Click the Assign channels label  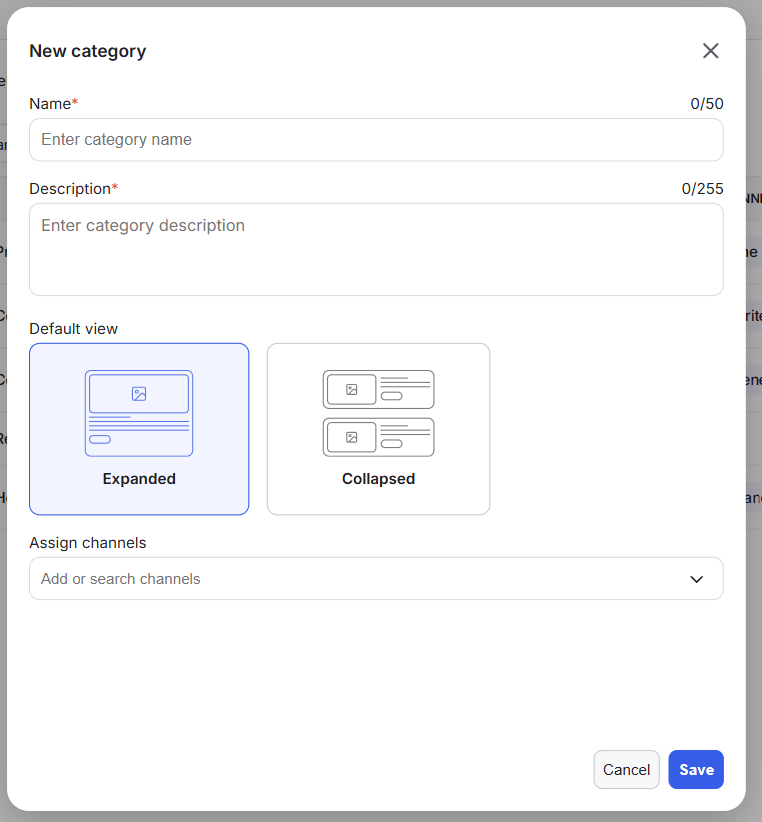point(88,543)
